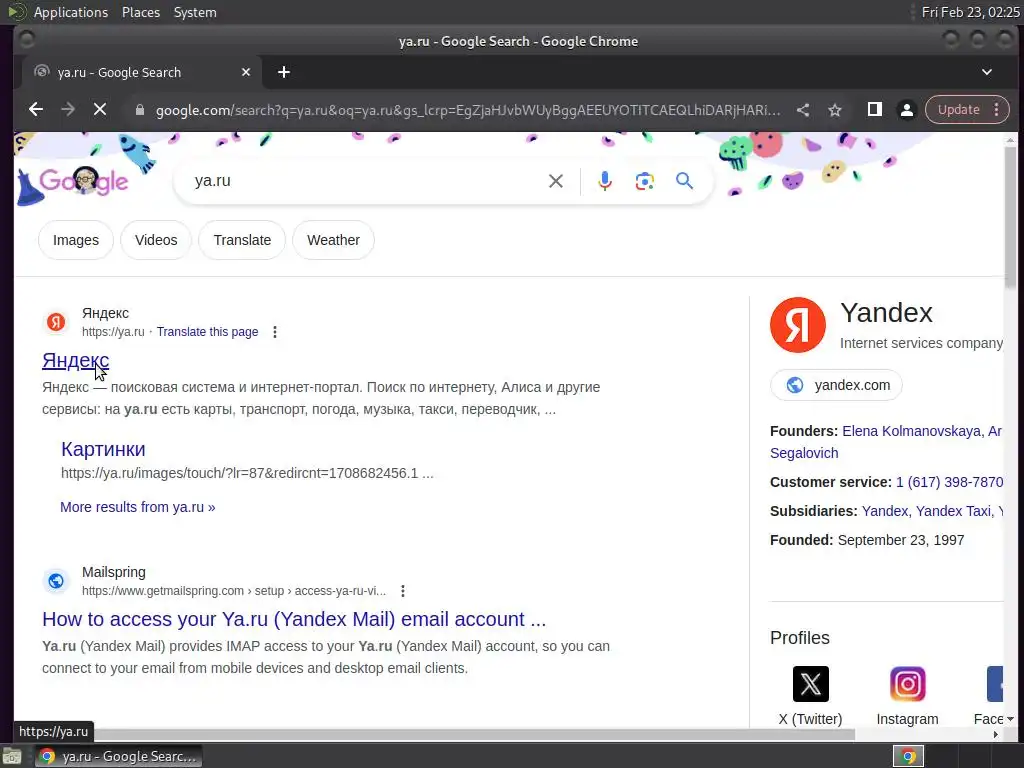Click the horizontal scrollbar right arrow
Screen dimensions: 1024x768
[x=995, y=735]
